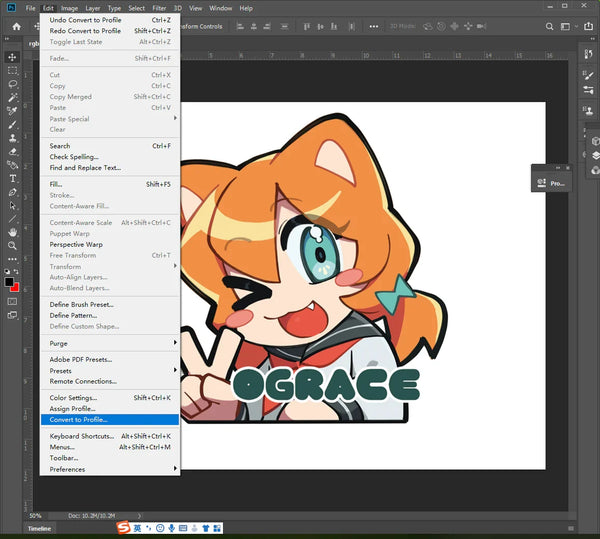Reset default foreground and background colors
600x539 pixels.
(7, 271)
